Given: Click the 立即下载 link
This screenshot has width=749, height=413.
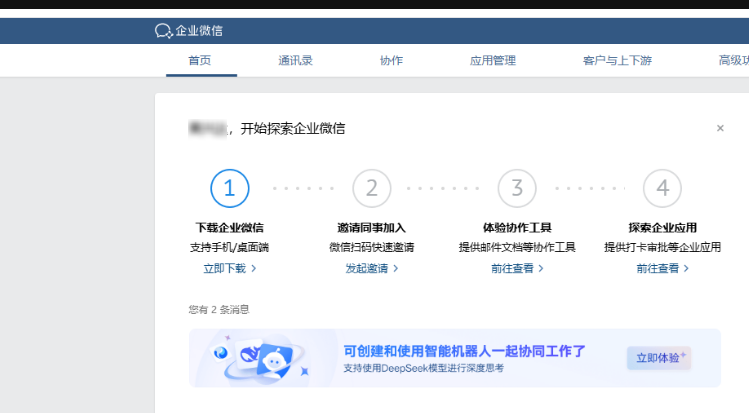Looking at the screenshot, I should (x=230, y=268).
